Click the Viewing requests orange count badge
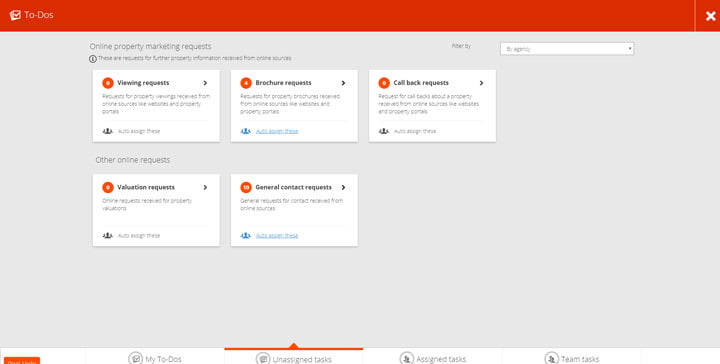Screen dimensions: 720x364 [x=108, y=83]
